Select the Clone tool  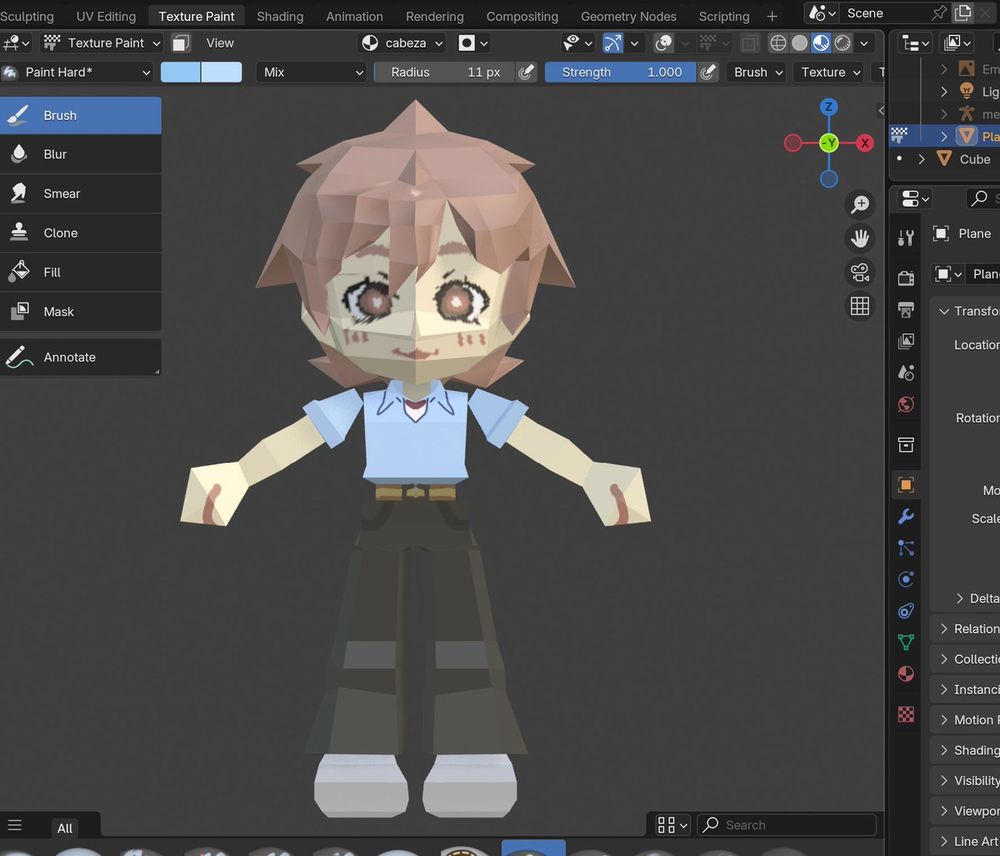(x=80, y=233)
